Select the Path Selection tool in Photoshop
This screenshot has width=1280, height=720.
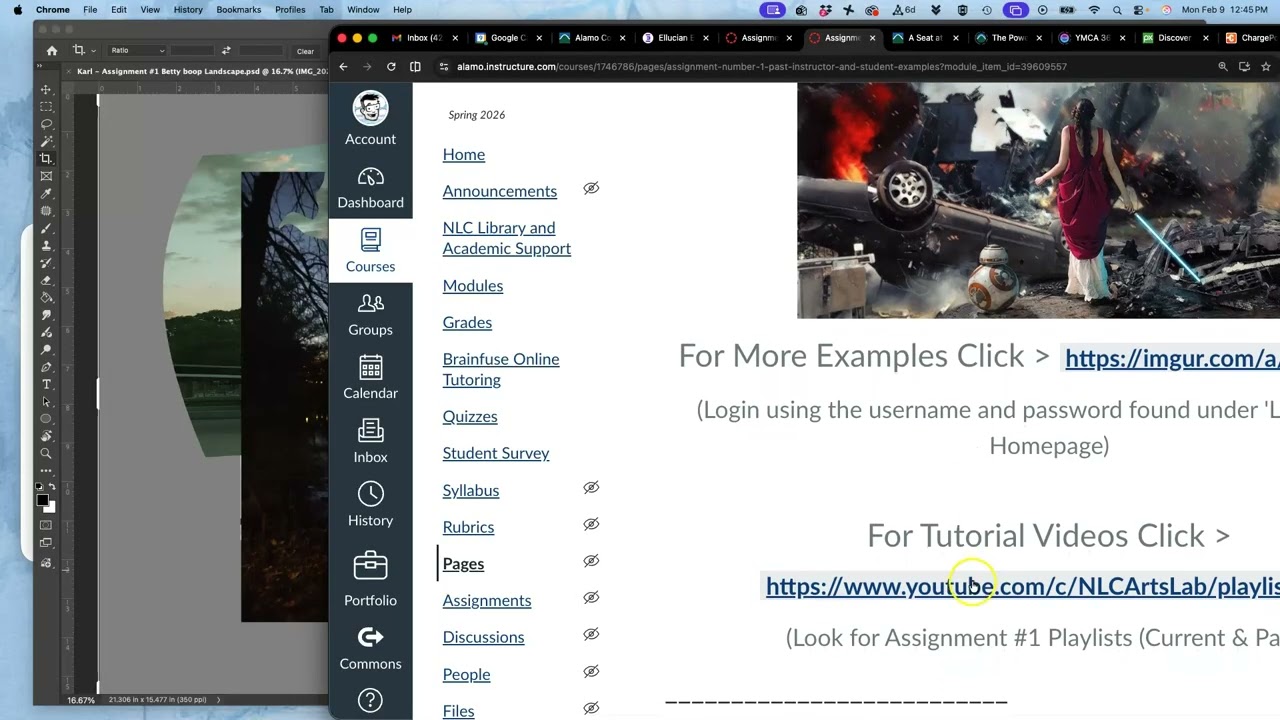(x=46, y=400)
